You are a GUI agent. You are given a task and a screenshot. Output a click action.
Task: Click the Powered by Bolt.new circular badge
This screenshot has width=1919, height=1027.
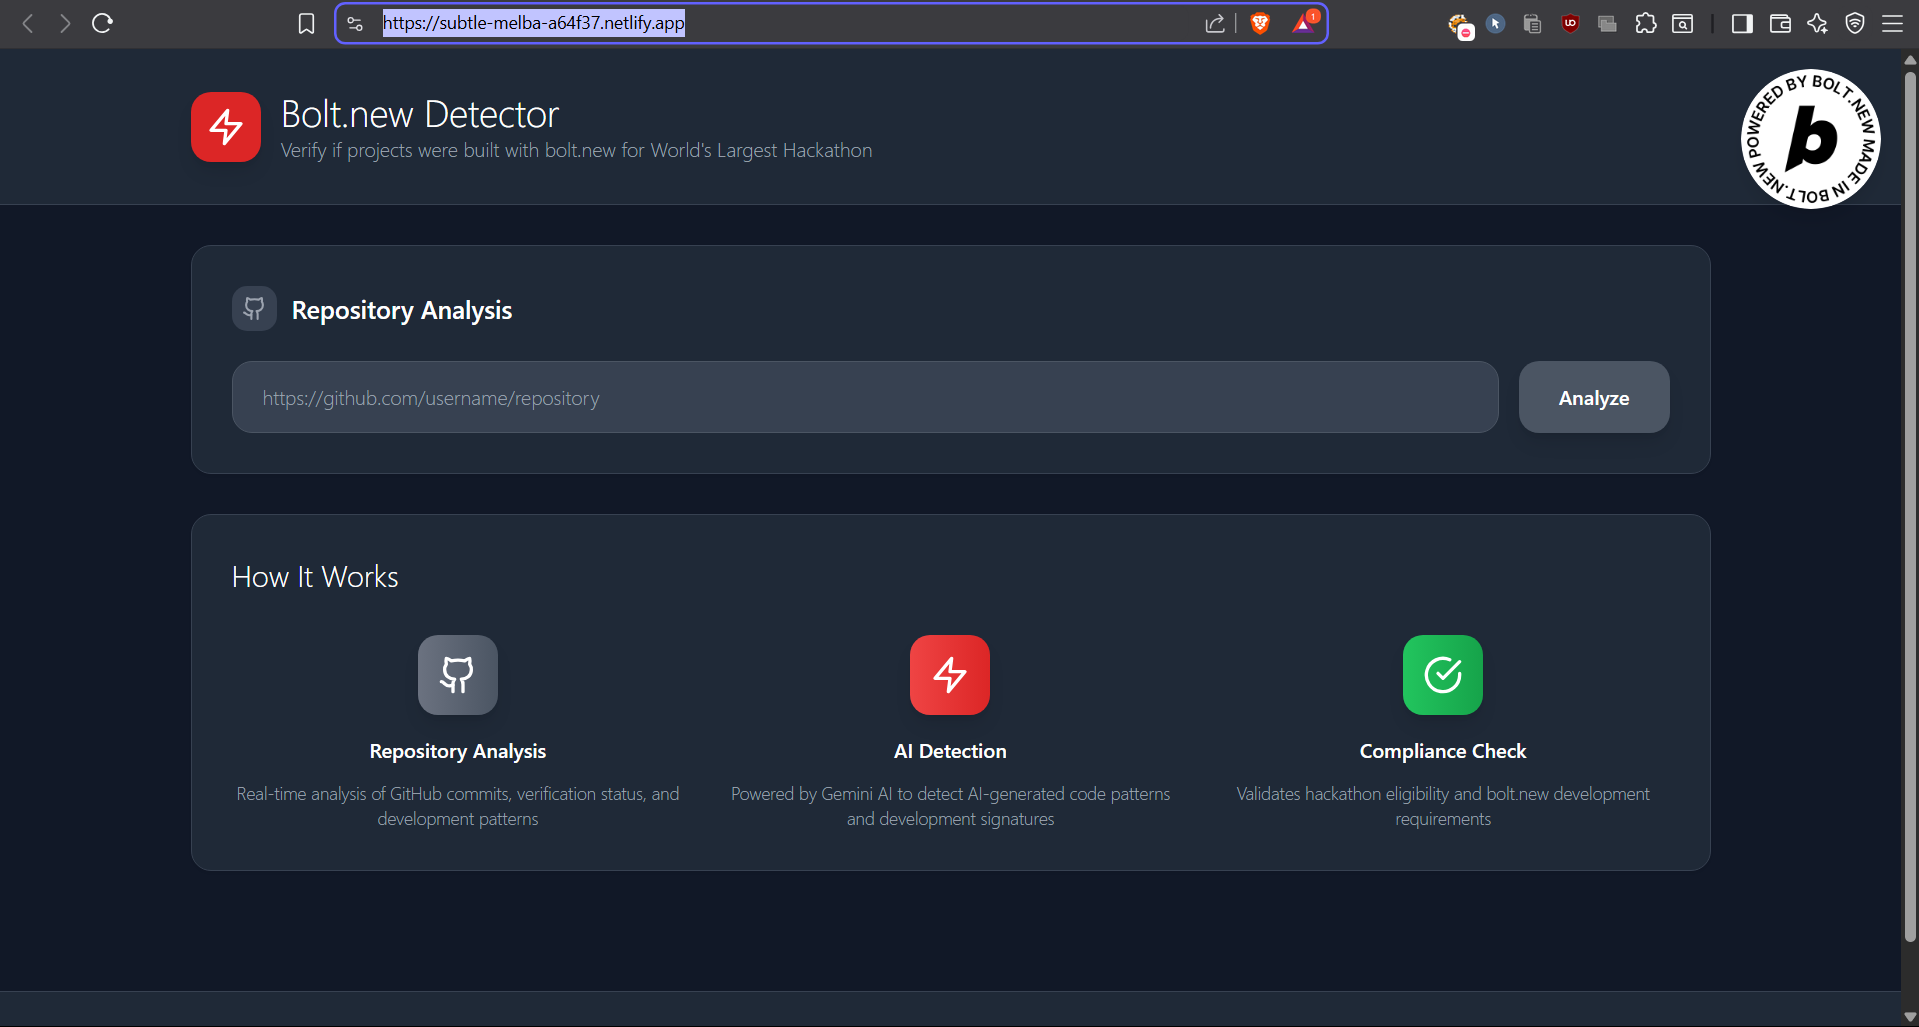pyautogui.click(x=1811, y=139)
